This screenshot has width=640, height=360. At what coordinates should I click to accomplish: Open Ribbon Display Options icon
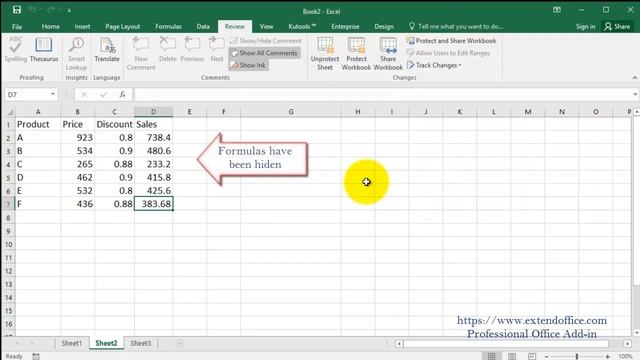(x=557, y=10)
